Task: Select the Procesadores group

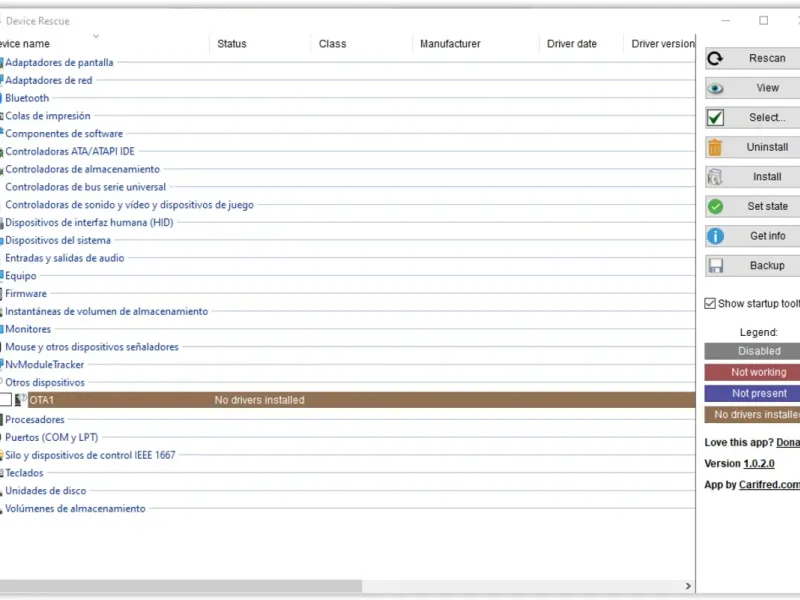Action: [x=35, y=419]
